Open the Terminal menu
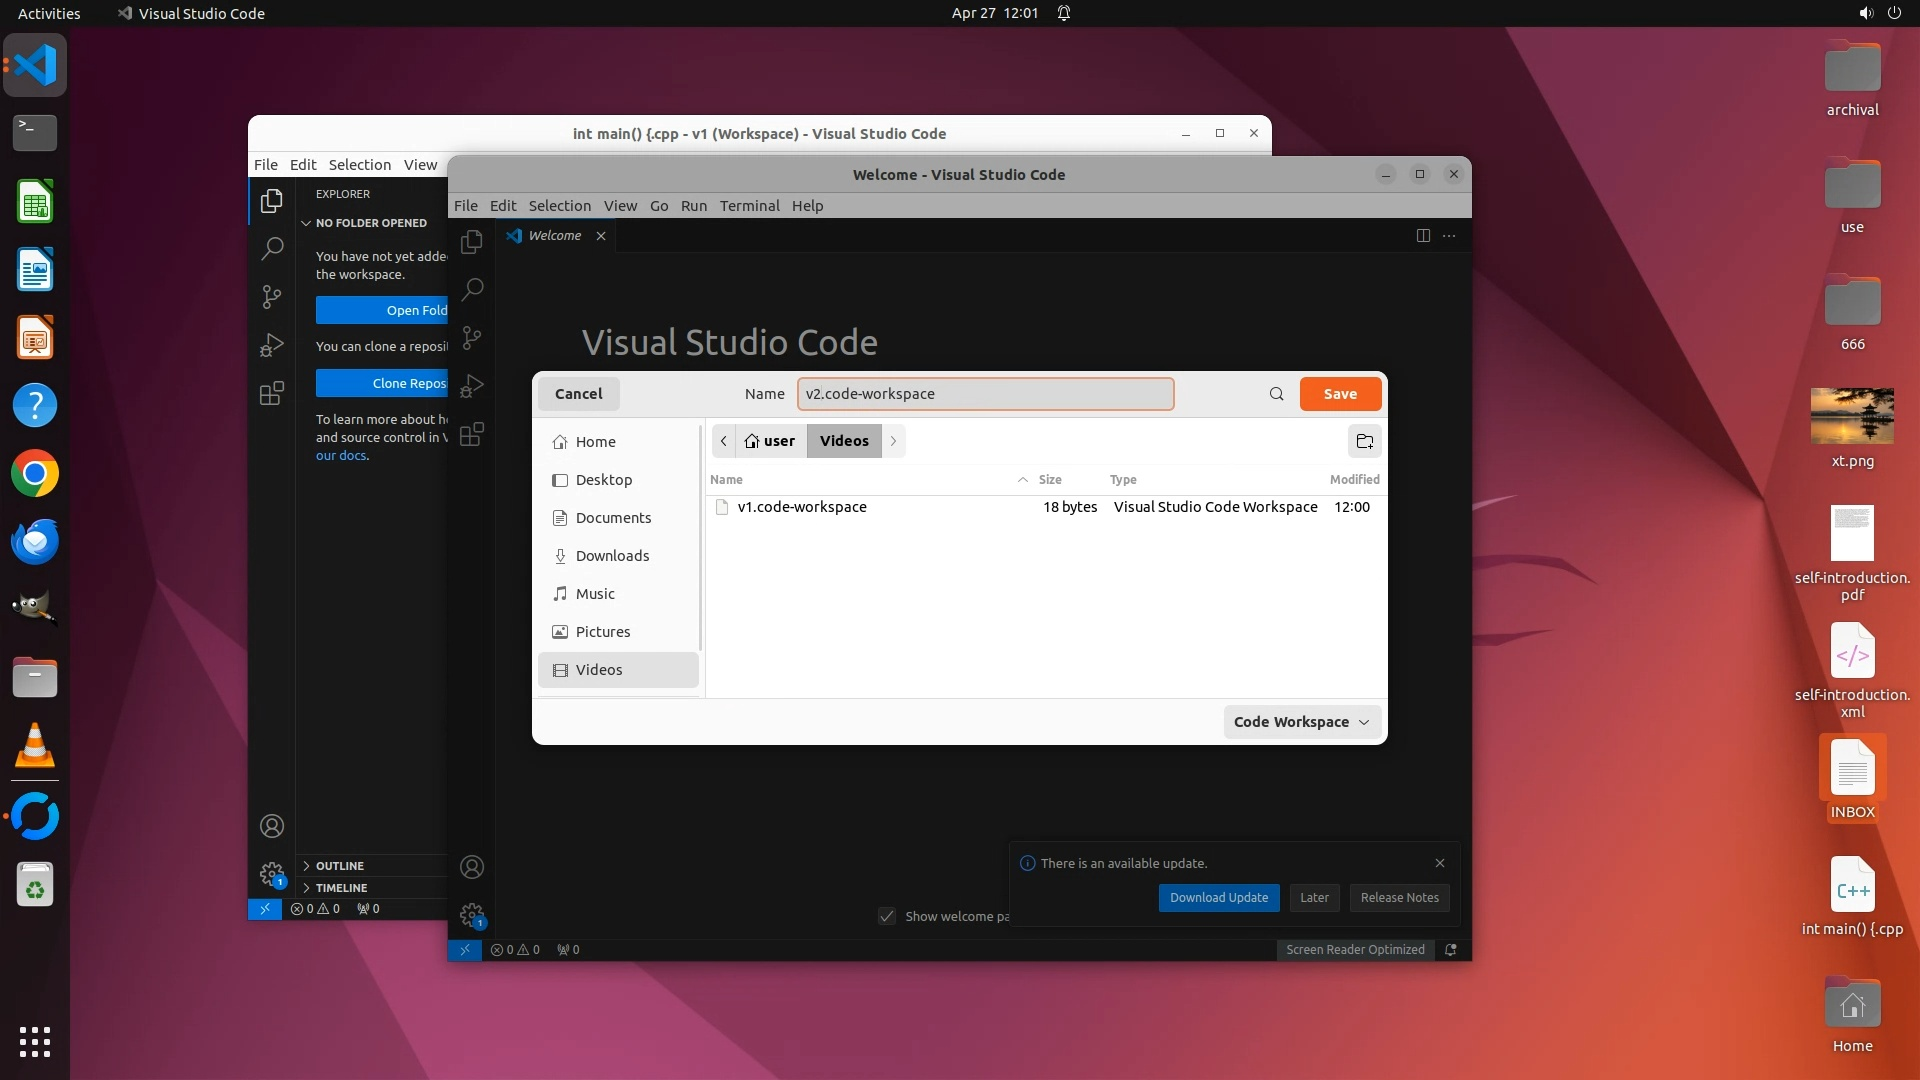This screenshot has width=1920, height=1080. tap(749, 206)
